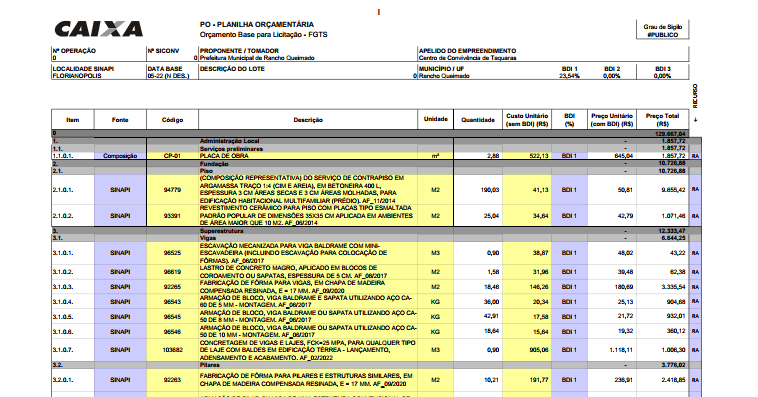The width and height of the screenshot is (758, 397).
Task: Click unit cost 522,13 for PLACA DE OBRA
Action: [x=539, y=156]
